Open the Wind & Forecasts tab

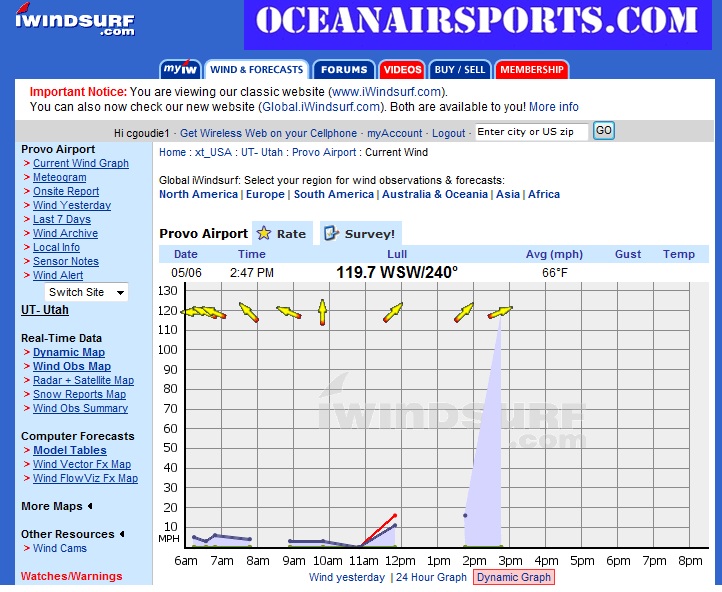[256, 70]
